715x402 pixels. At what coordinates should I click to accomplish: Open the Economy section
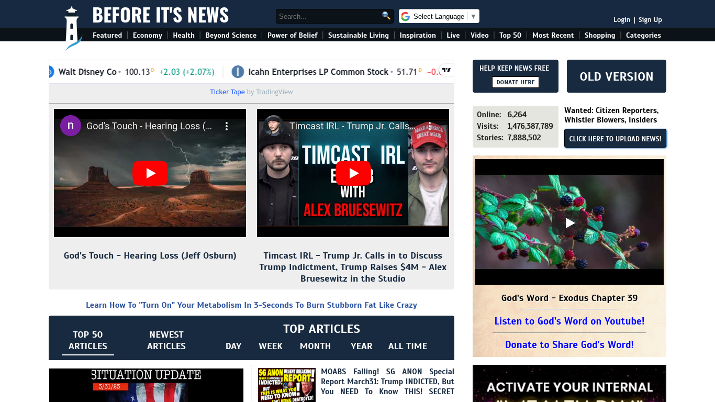point(147,35)
